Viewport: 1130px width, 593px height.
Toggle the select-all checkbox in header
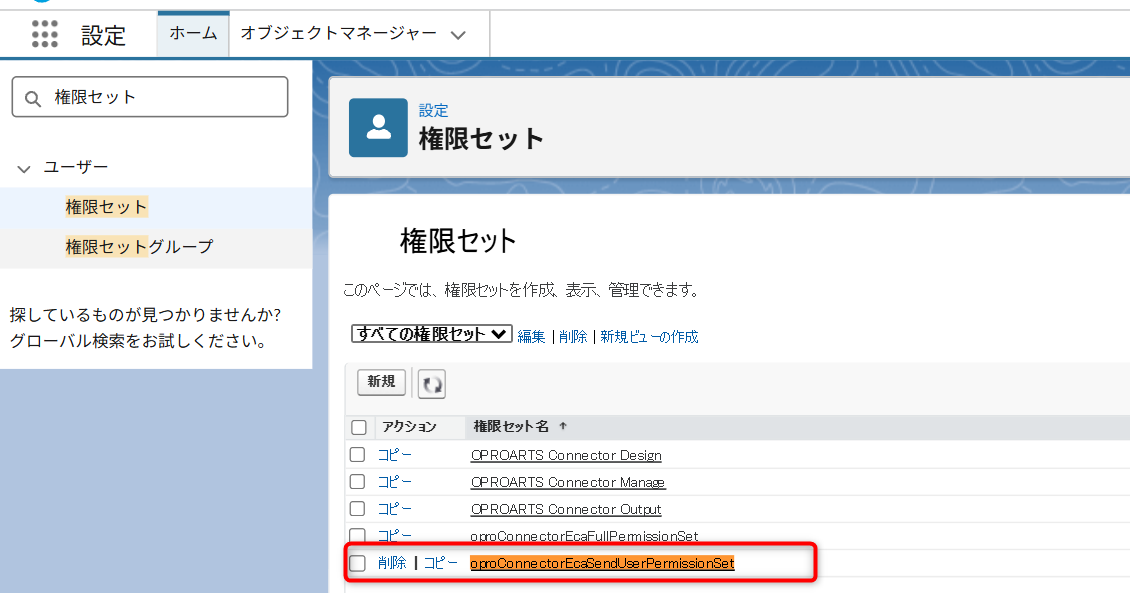[x=359, y=427]
